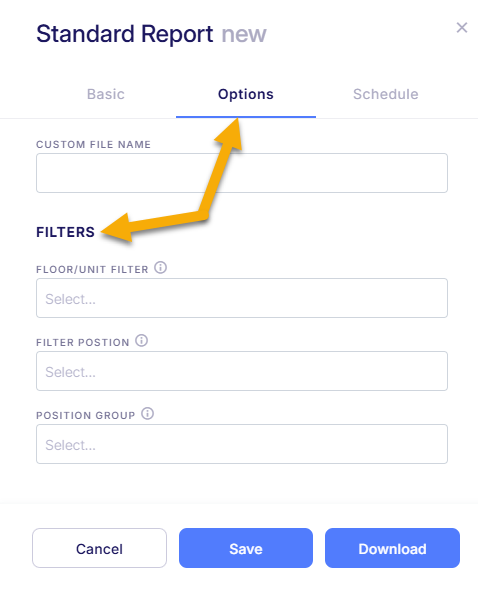Click the FILTERS section heading

[65, 232]
